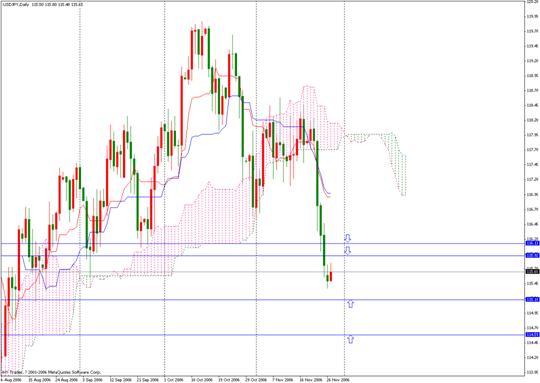Click the 117.20 price scale label

tap(532, 179)
